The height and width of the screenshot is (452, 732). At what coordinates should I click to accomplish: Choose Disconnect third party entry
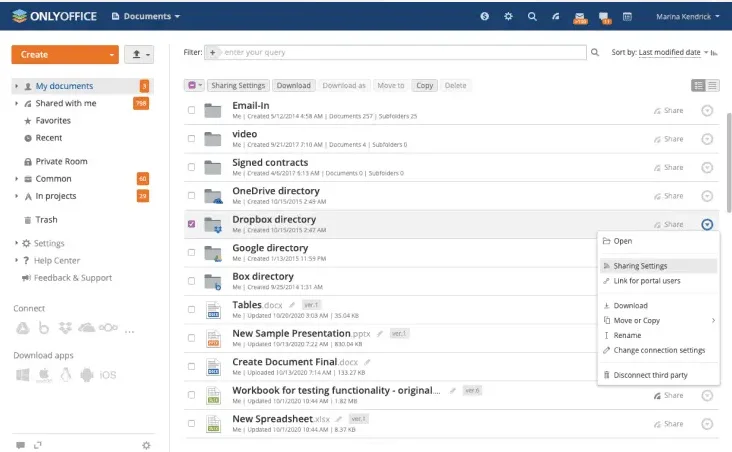pos(658,375)
